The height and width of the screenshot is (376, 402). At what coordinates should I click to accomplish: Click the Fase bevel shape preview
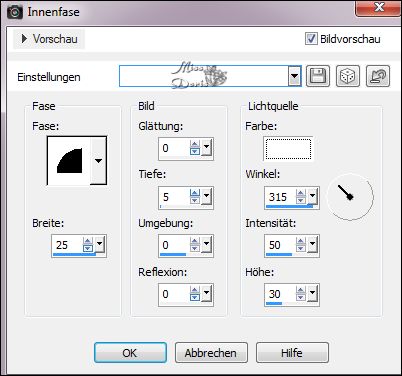point(69,161)
